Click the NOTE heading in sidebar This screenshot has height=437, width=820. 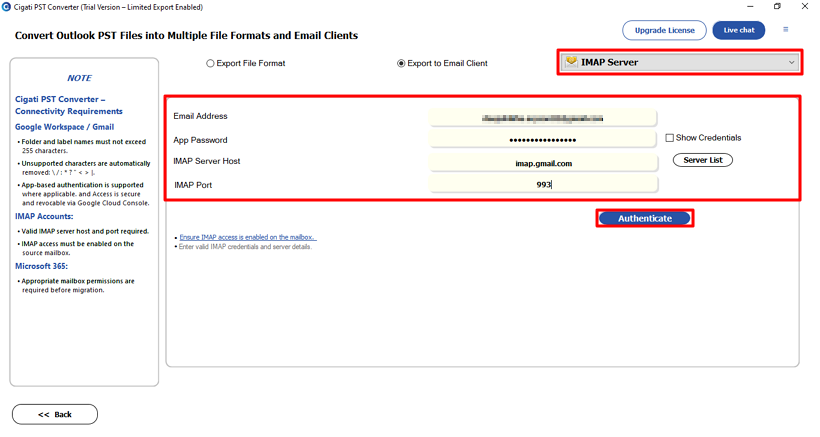coord(79,78)
